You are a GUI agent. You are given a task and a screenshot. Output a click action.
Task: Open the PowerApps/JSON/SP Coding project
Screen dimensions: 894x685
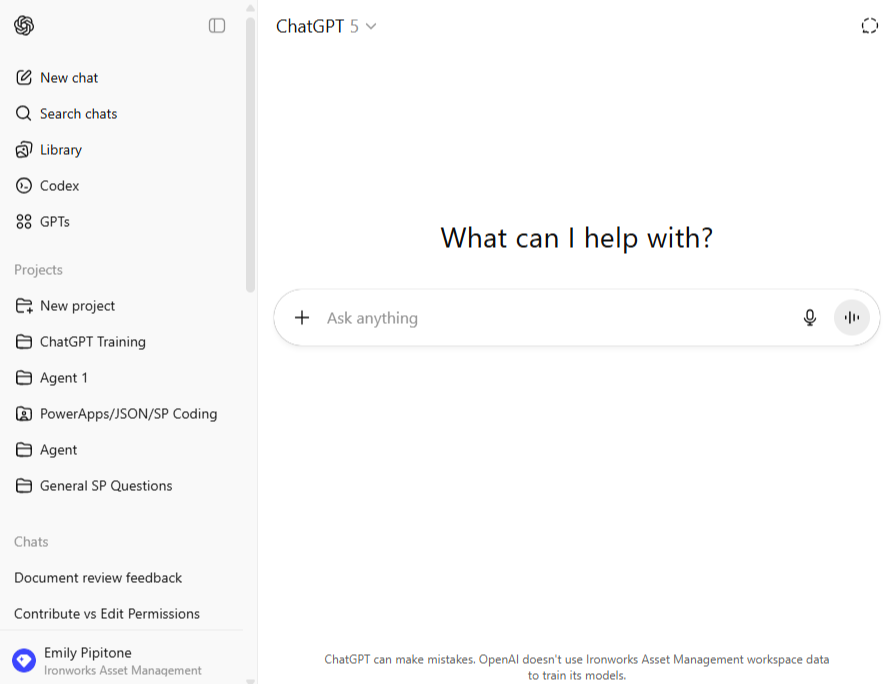[x=128, y=414]
